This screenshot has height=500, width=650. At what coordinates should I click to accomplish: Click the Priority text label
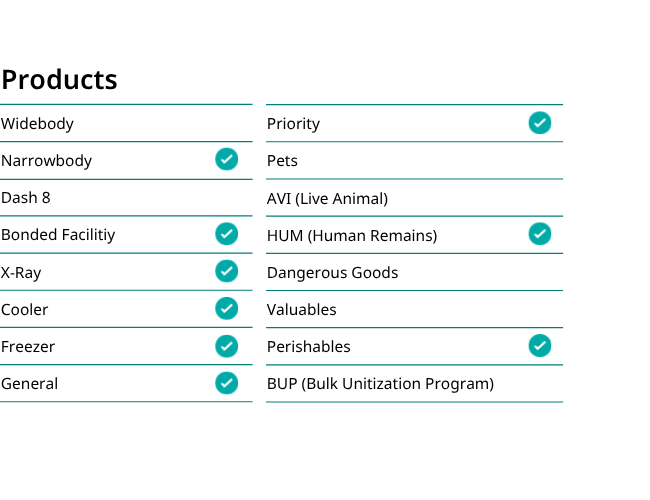pos(293,124)
